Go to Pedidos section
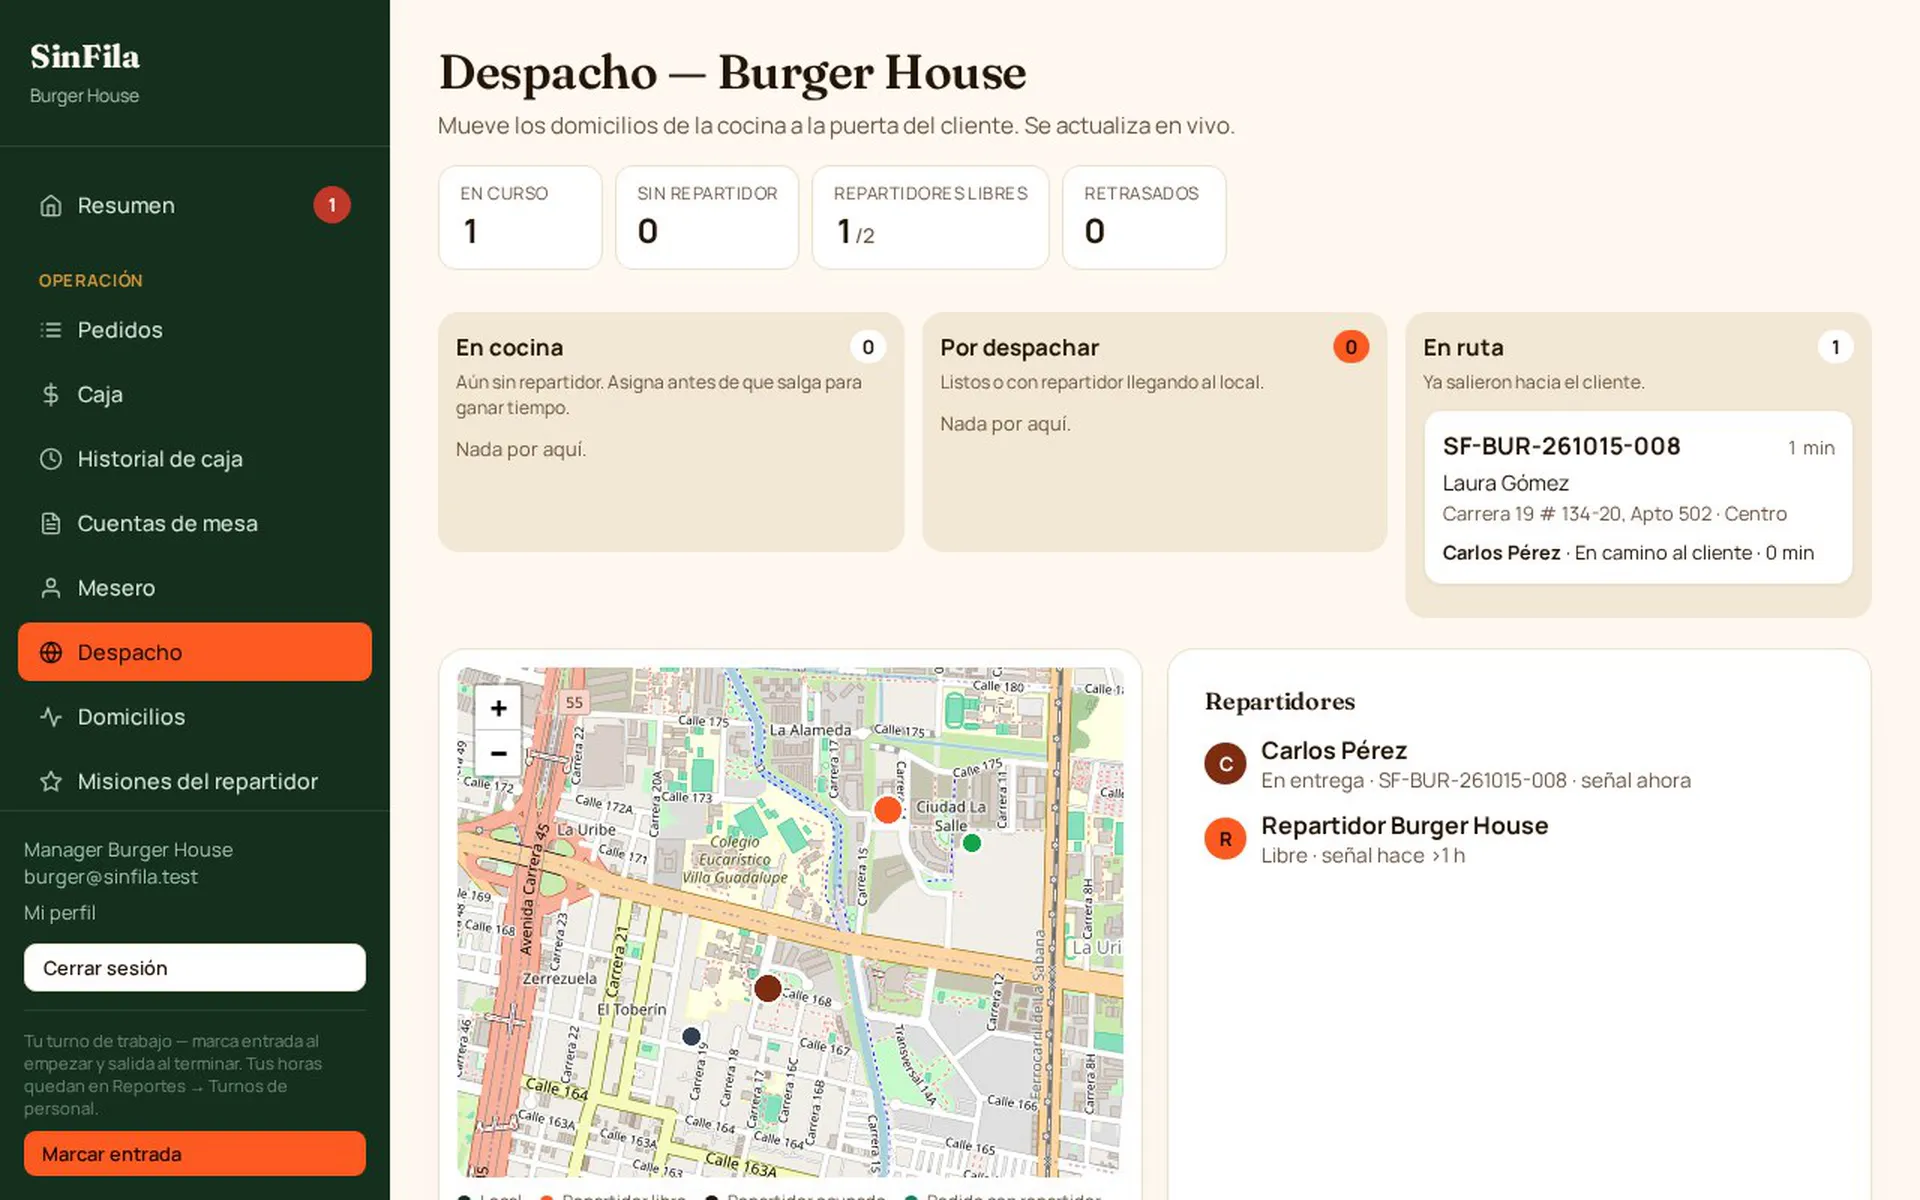1920x1200 pixels. [x=195, y=330]
